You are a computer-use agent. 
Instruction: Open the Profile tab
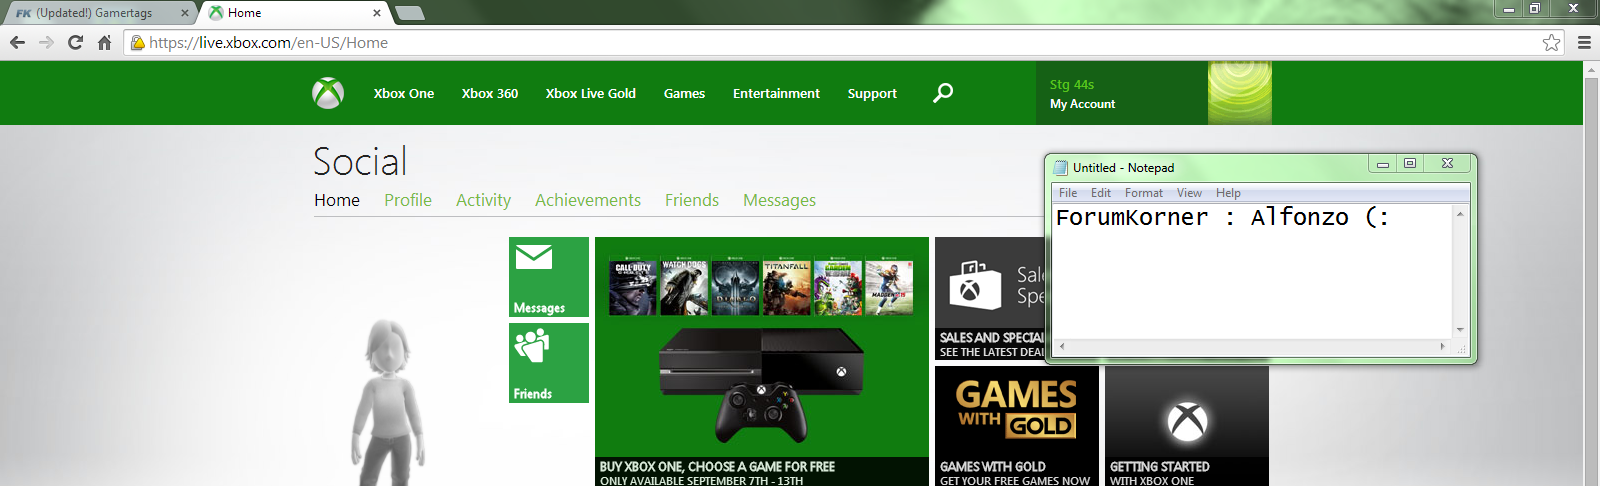point(408,200)
